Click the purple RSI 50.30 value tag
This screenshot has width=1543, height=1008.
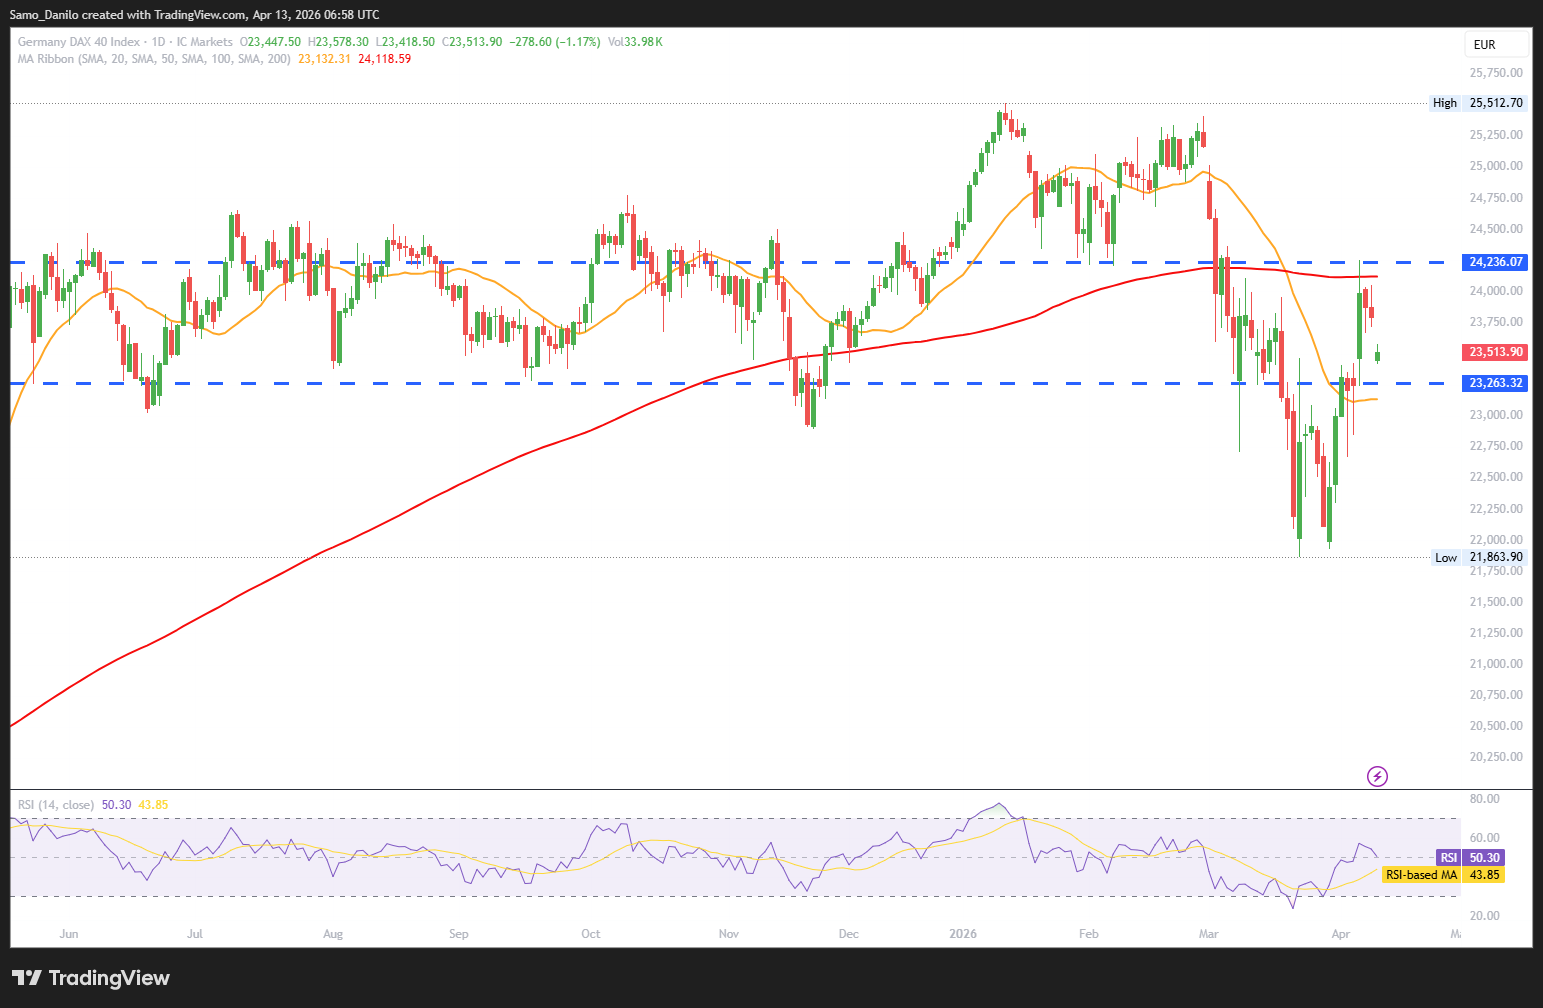[x=1471, y=858]
